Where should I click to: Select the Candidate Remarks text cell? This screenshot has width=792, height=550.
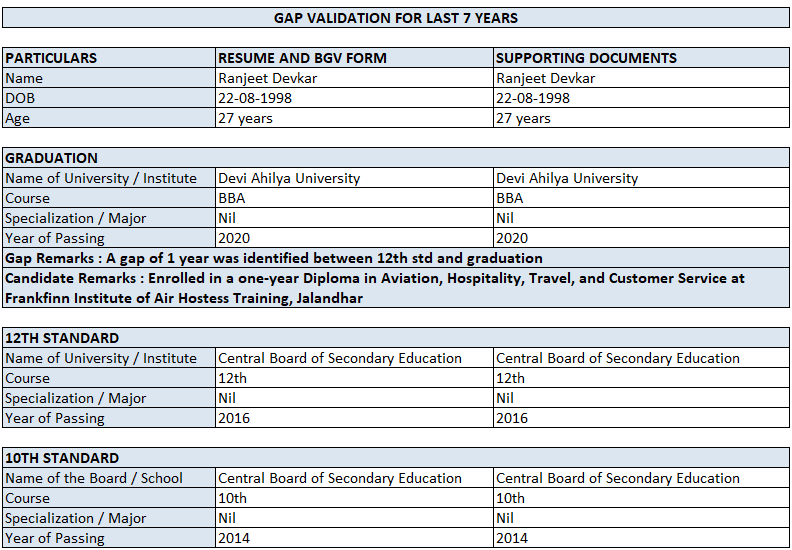coord(396,288)
